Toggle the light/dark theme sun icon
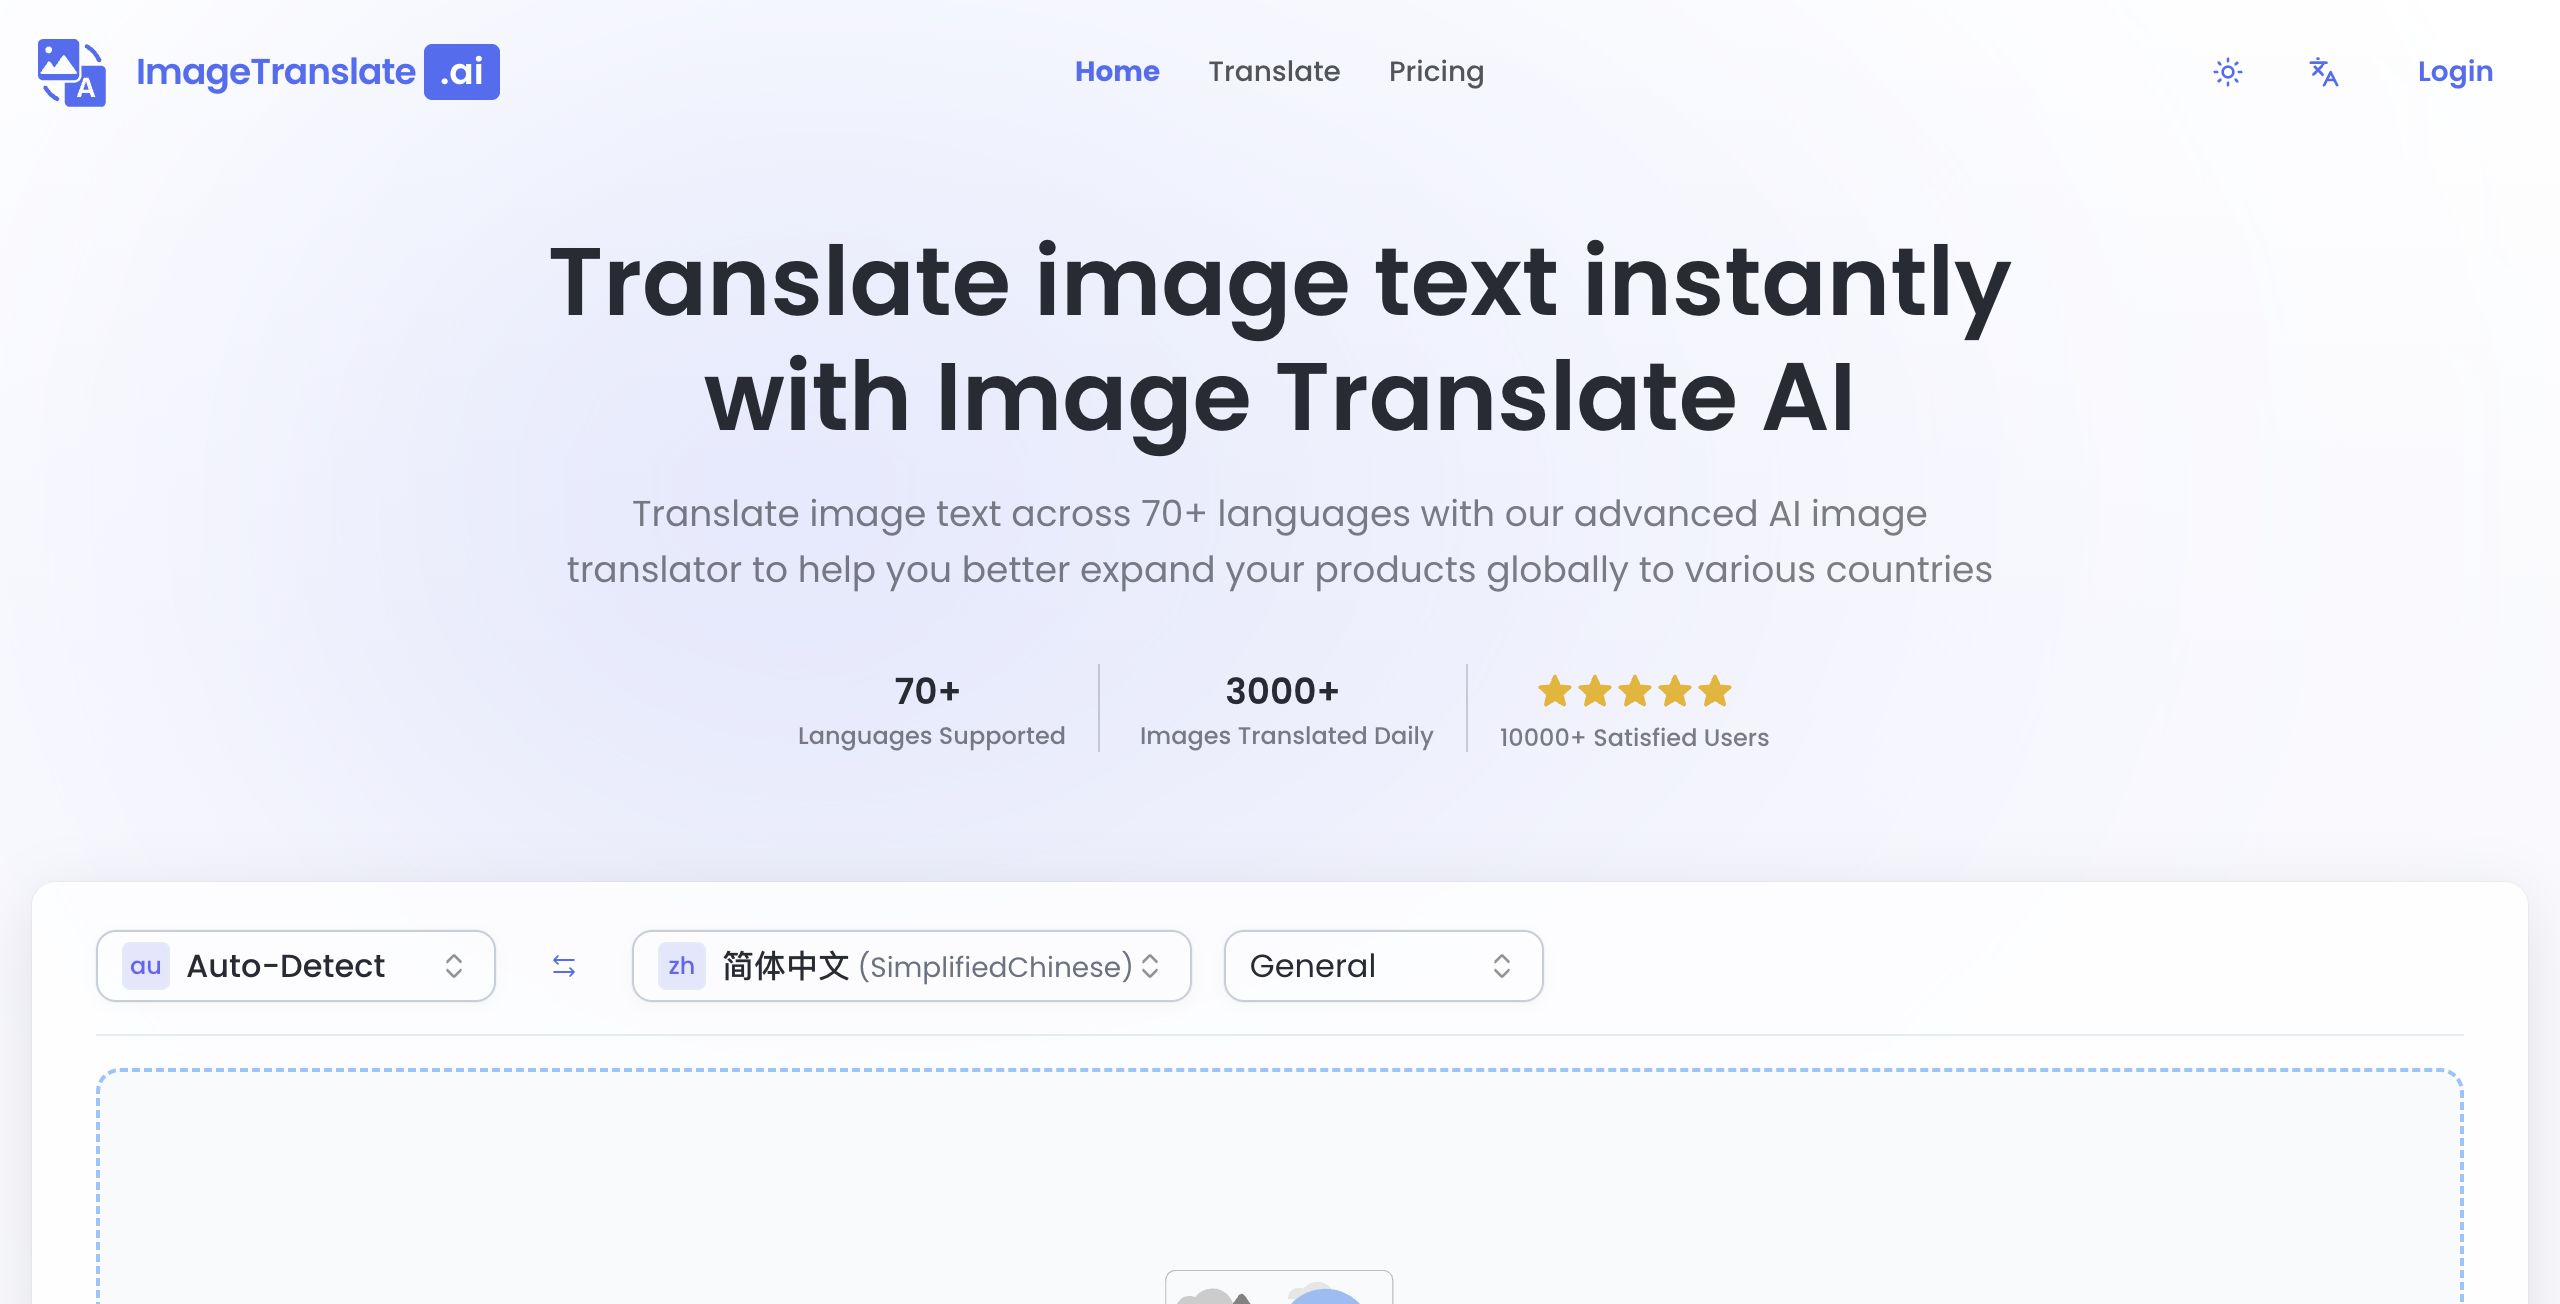 (2228, 72)
